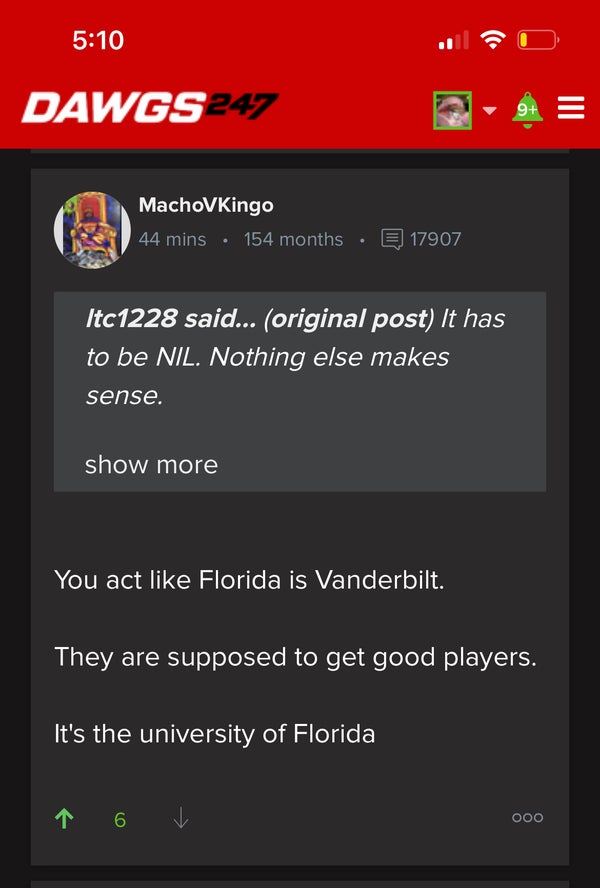The image size is (600, 888).
Task: Click the post count icon beside 17907
Action: pos(392,239)
